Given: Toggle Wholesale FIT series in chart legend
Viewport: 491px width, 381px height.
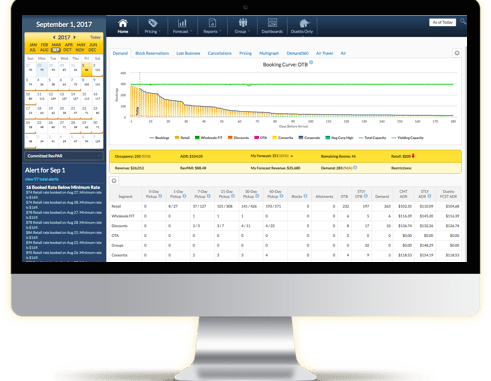Looking at the screenshot, I should [x=208, y=138].
